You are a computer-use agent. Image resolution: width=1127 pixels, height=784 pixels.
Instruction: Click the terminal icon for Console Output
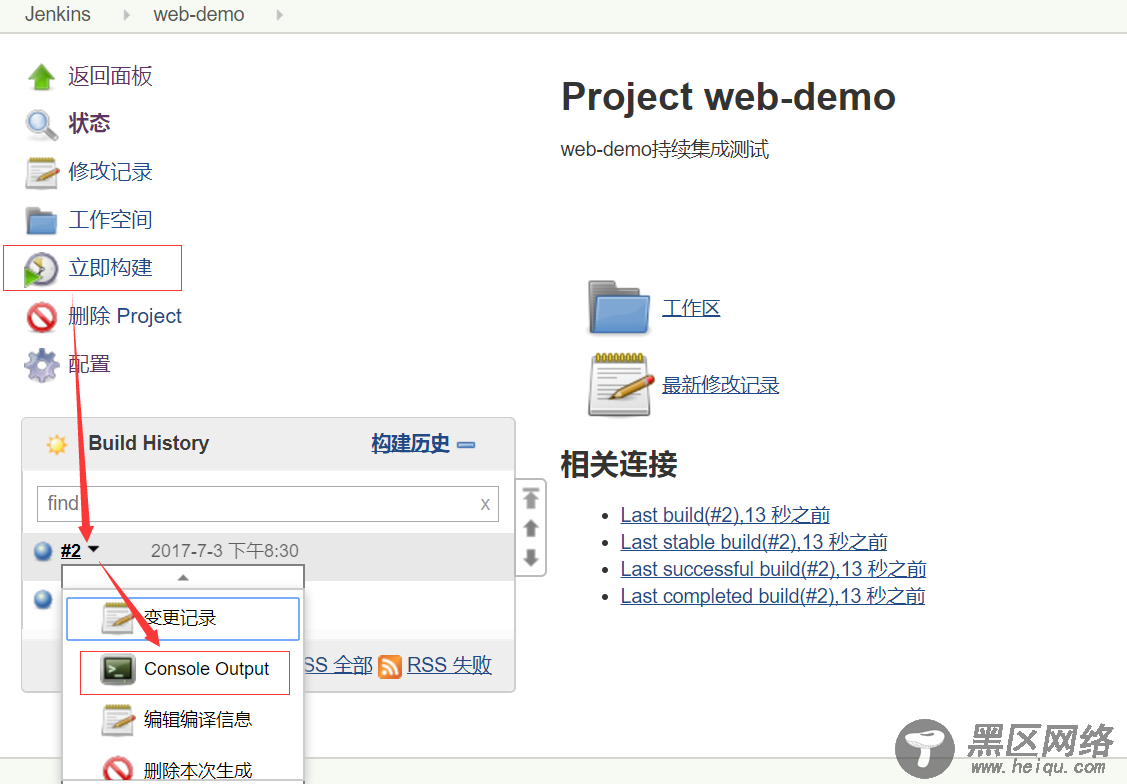(x=118, y=669)
